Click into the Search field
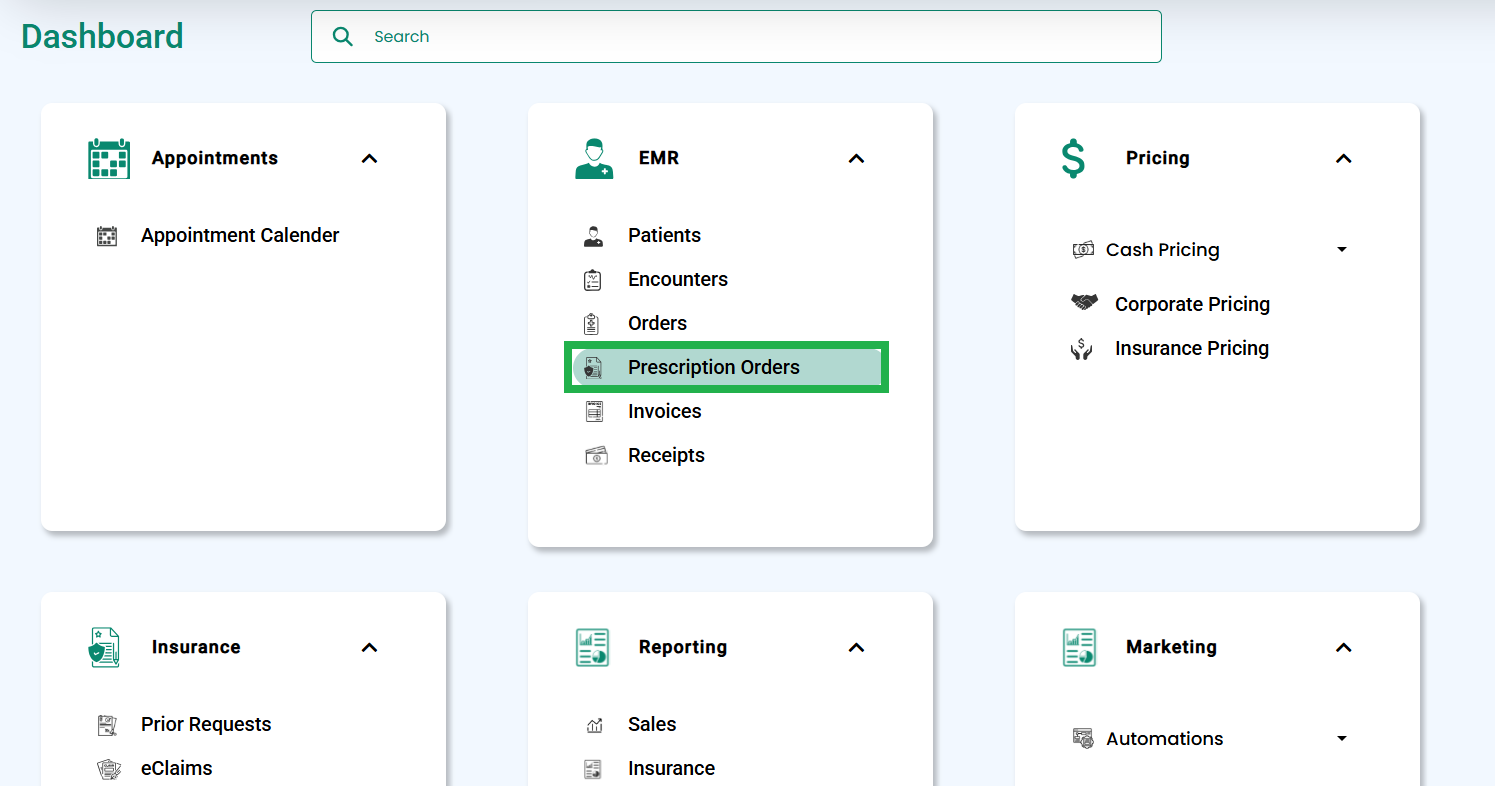The image size is (1495, 786). click(x=736, y=36)
